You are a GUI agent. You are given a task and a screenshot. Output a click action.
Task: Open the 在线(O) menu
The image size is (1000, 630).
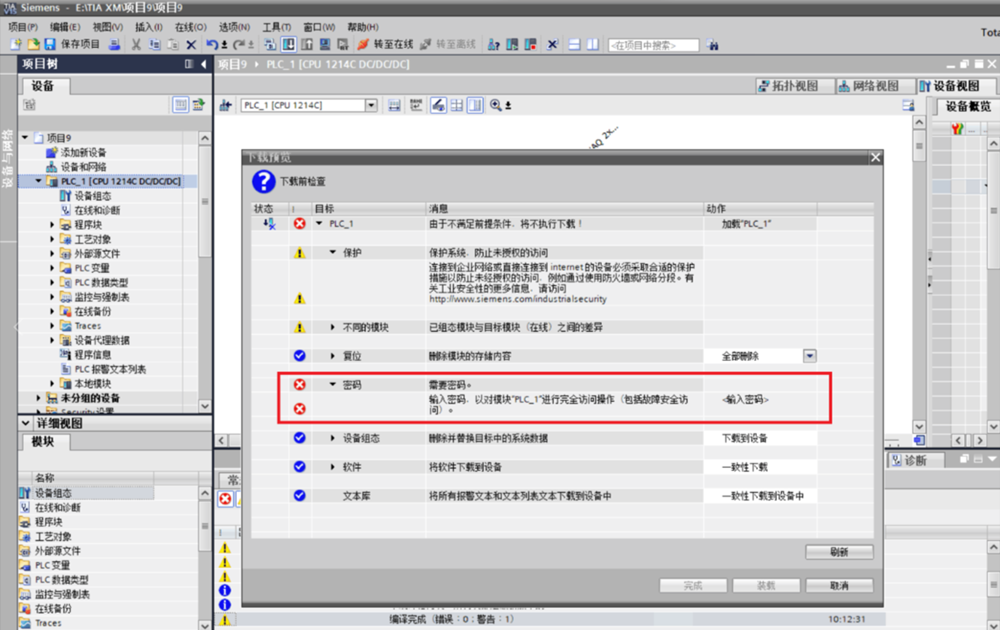pyautogui.click(x=190, y=27)
